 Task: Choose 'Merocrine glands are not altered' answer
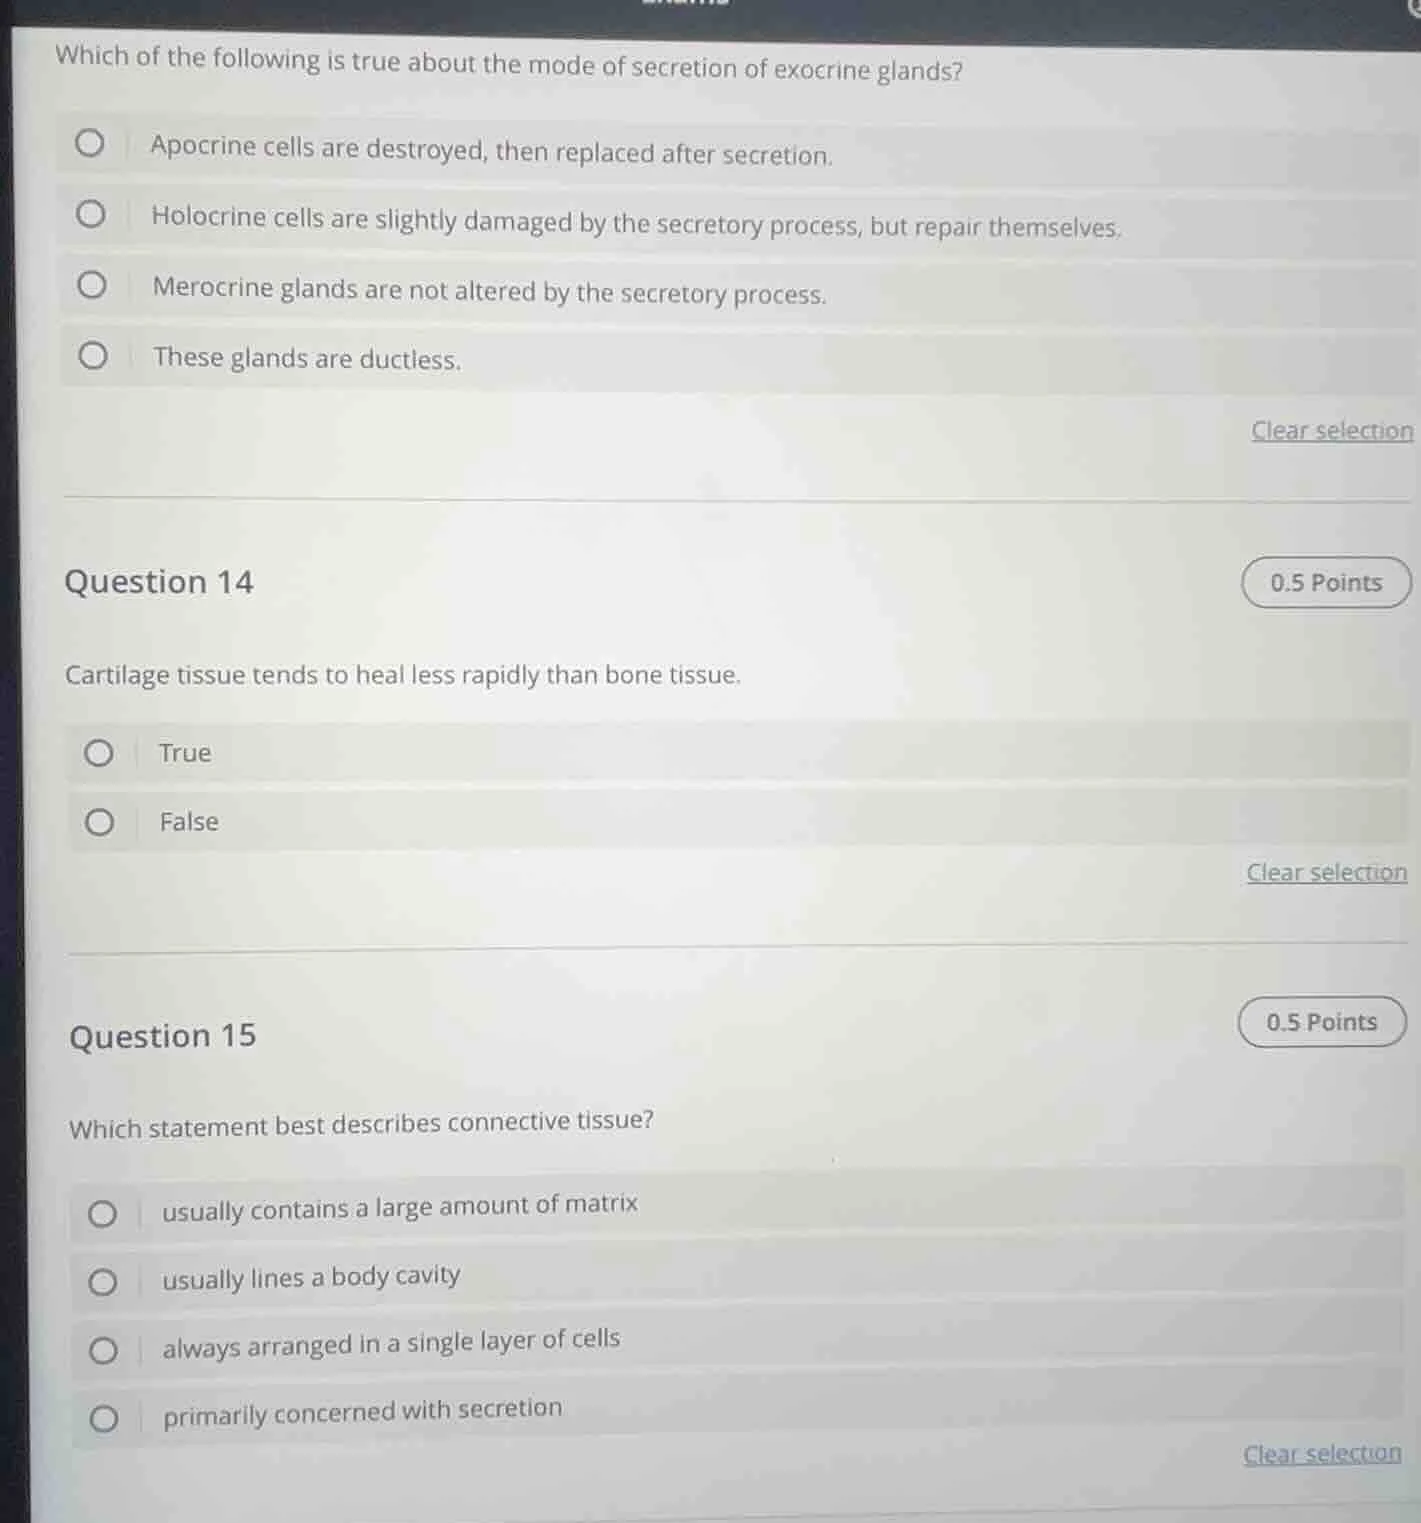(92, 283)
